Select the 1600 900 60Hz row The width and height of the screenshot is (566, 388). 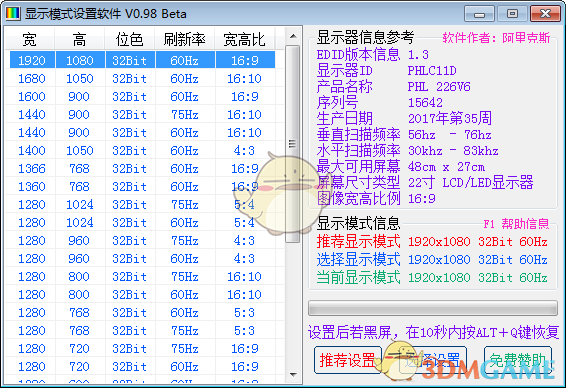click(142, 96)
